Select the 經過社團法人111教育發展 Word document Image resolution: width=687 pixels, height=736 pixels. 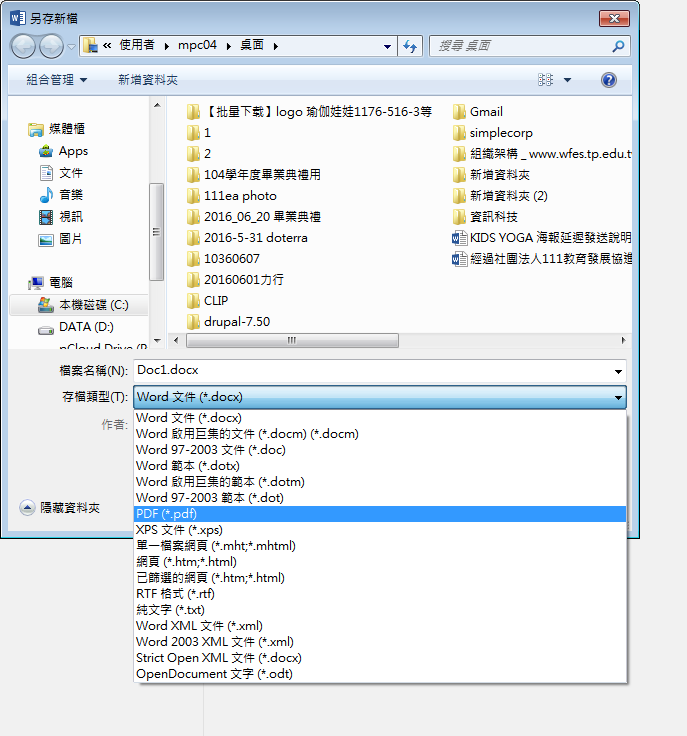542,259
